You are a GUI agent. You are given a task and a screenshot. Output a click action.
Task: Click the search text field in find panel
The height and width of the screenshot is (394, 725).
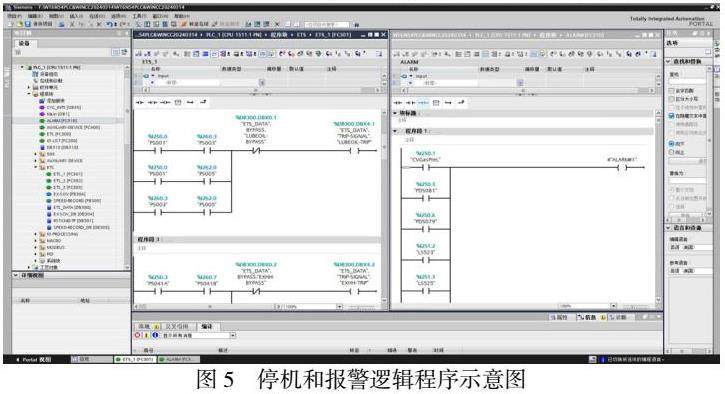coord(687,81)
